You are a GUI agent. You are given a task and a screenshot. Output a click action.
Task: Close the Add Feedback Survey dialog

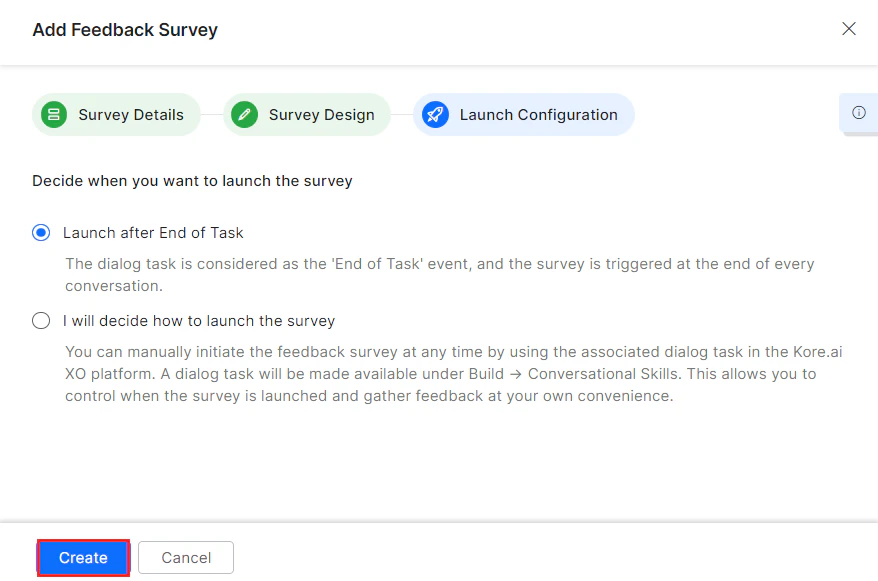pyautogui.click(x=849, y=29)
